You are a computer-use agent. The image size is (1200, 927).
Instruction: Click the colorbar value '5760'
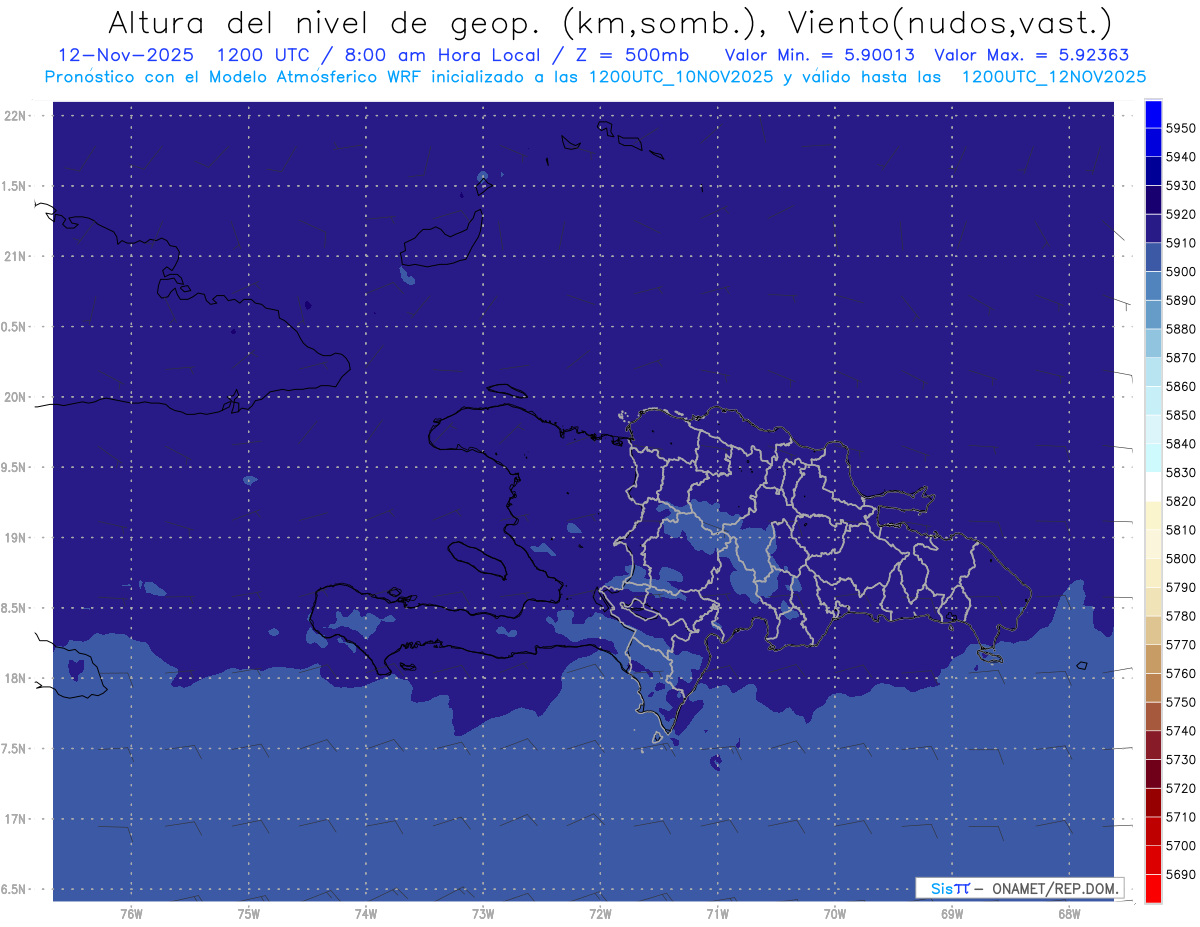[x=1181, y=674]
